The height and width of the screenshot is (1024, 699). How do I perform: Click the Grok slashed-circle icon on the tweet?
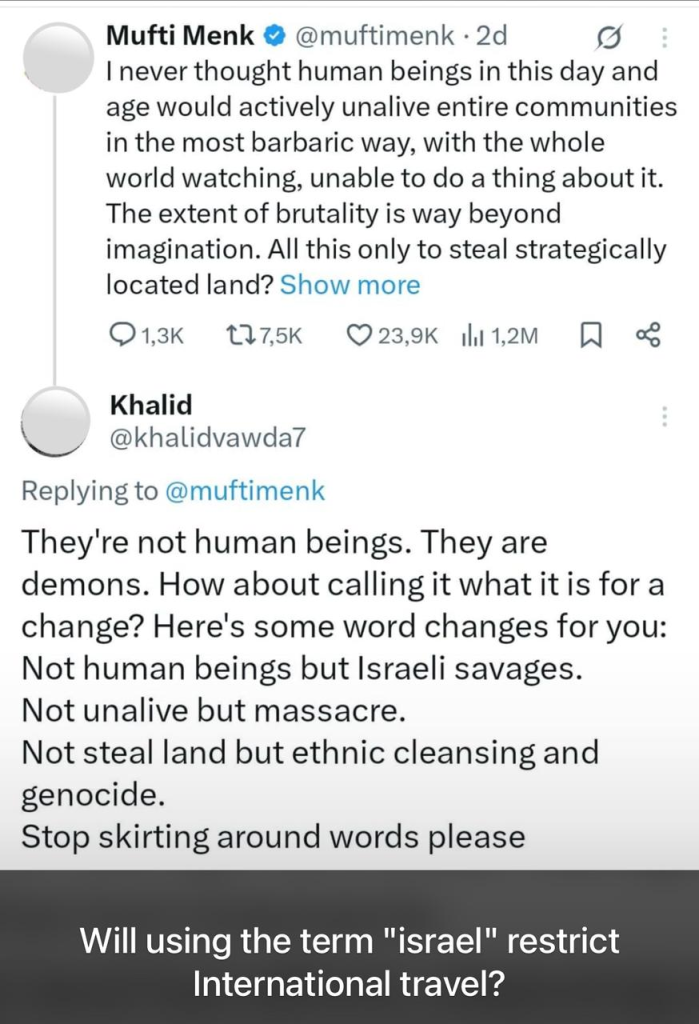click(606, 38)
